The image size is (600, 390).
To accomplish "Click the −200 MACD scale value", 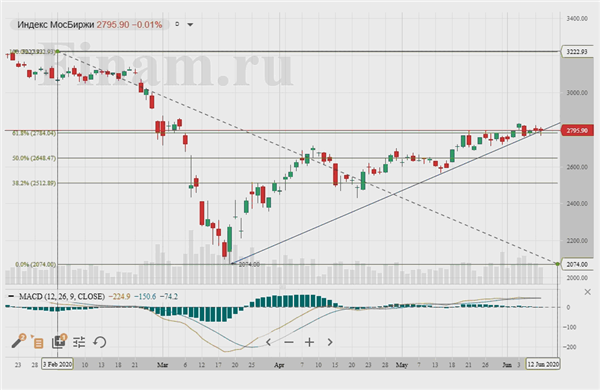I will (x=569, y=347).
